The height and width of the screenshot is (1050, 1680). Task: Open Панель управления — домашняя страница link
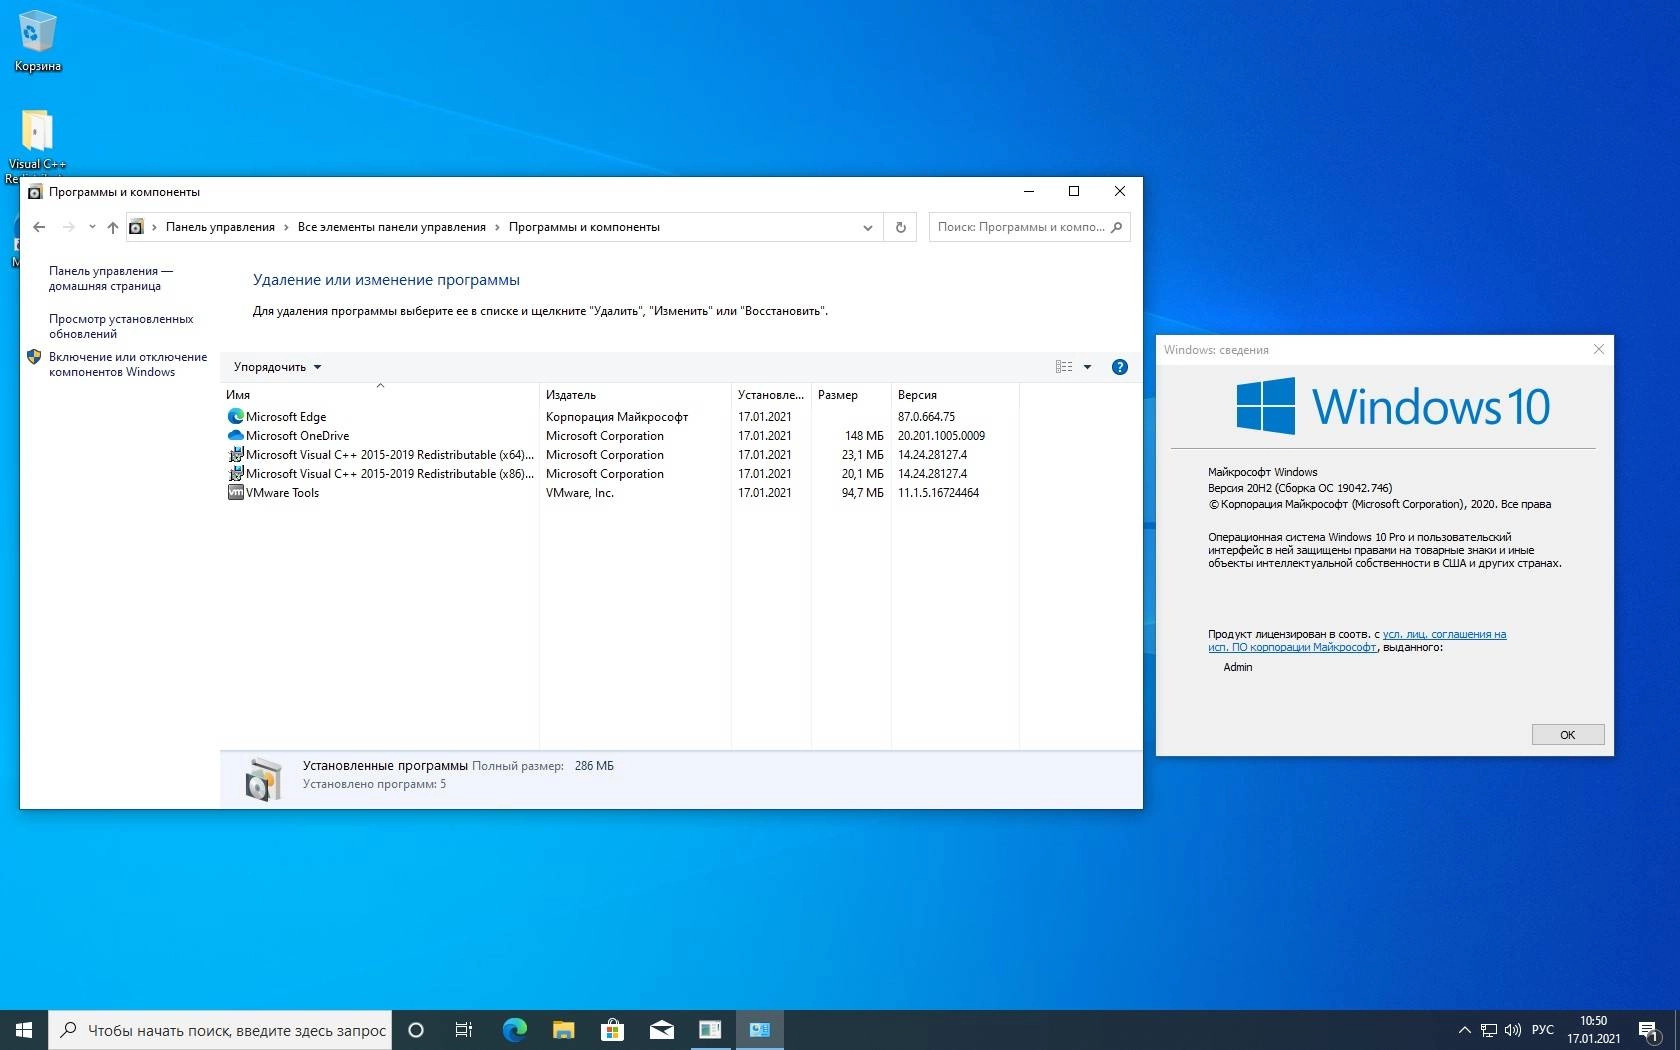111,278
